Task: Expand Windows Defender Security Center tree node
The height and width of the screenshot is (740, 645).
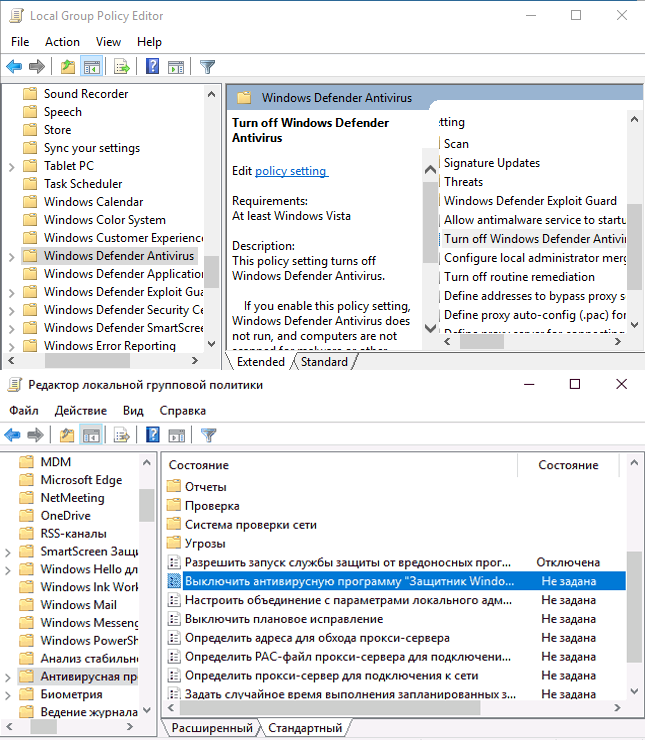Action: click(x=12, y=311)
